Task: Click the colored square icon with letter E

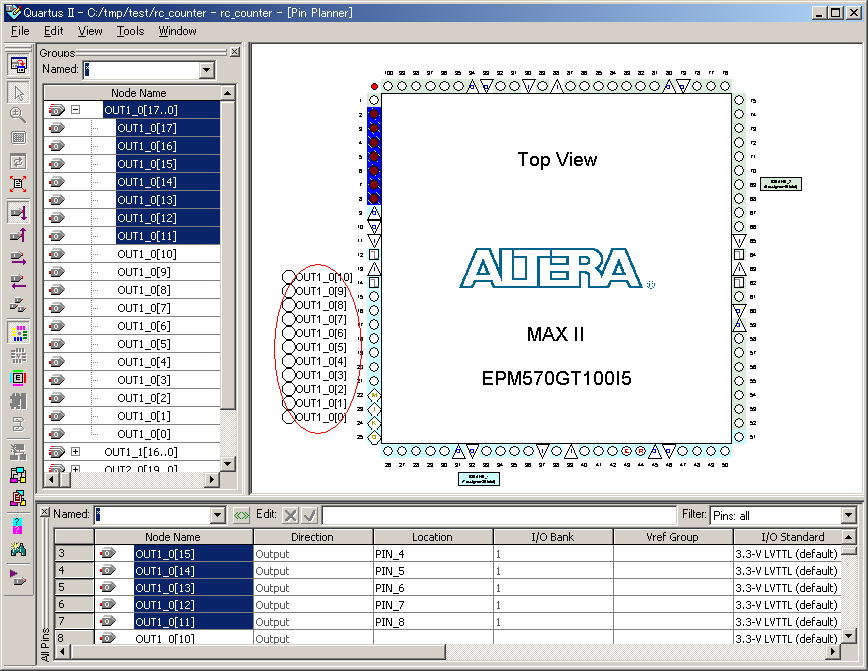Action: point(18,378)
